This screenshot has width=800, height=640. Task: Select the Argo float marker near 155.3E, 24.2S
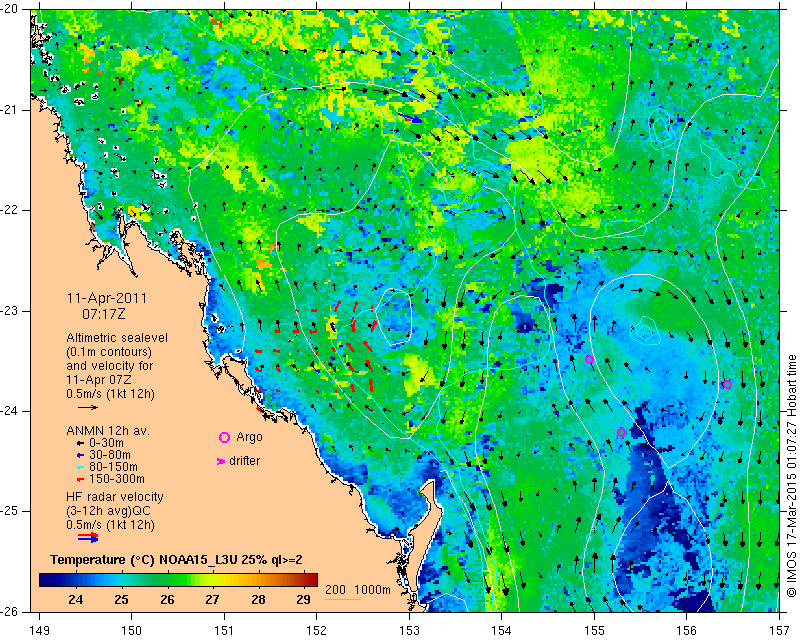[621, 432]
